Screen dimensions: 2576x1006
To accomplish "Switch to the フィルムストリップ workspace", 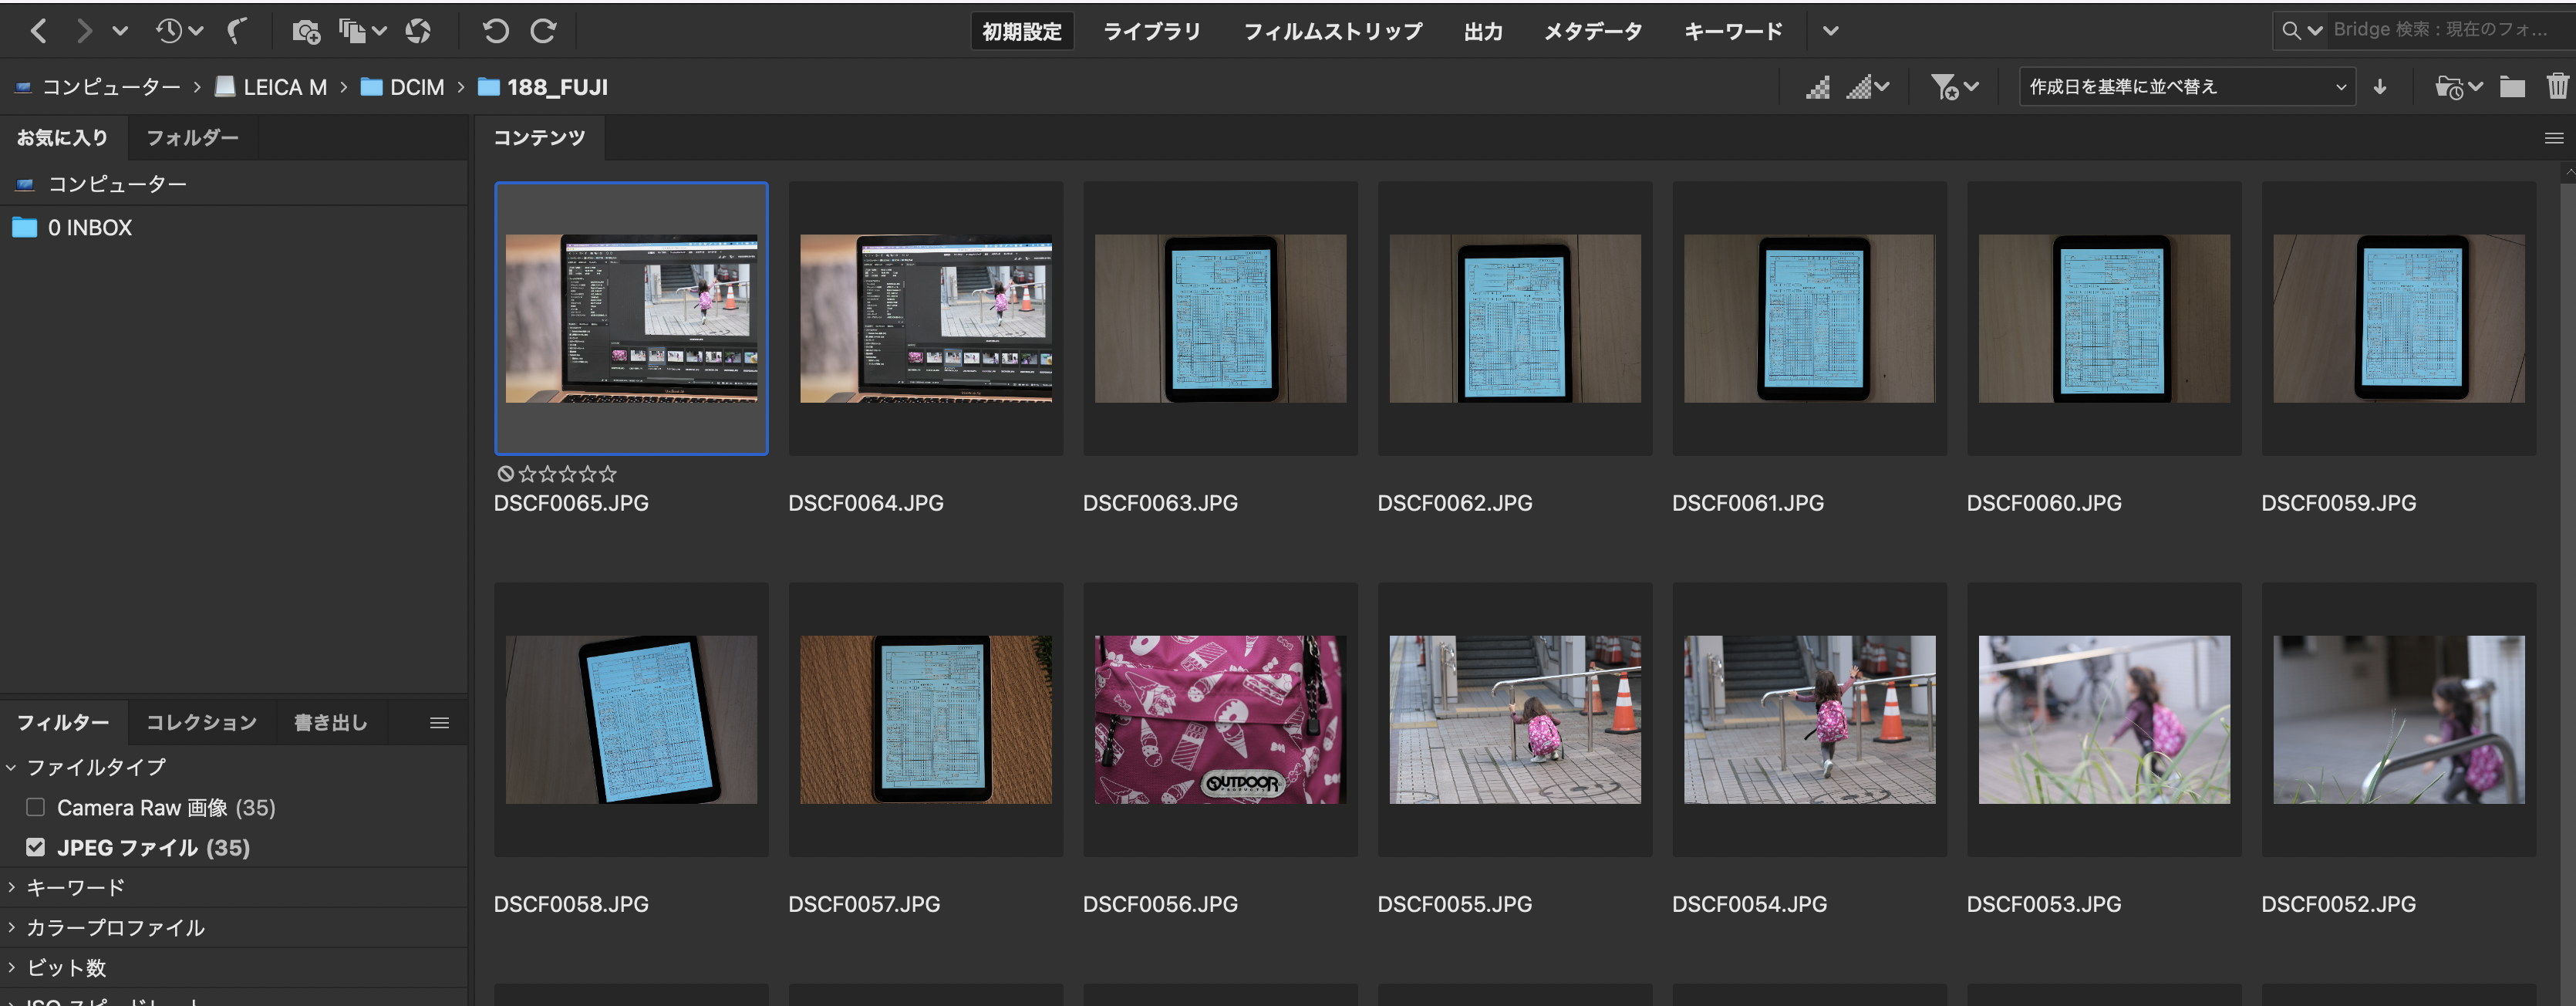I will point(1332,31).
